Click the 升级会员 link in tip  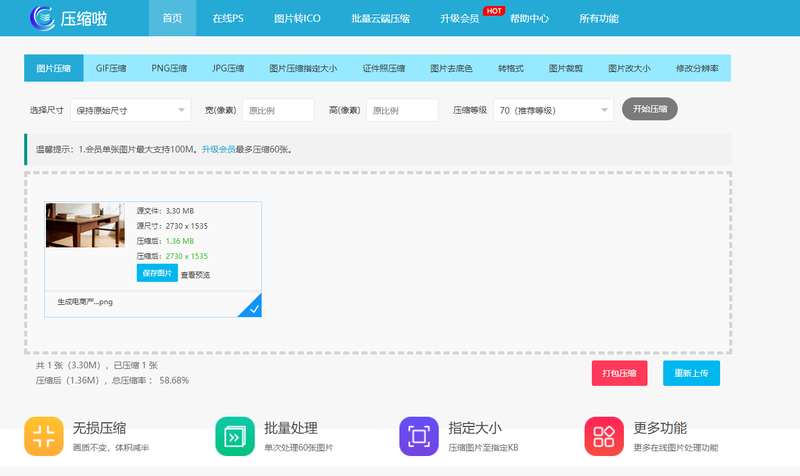pos(218,149)
